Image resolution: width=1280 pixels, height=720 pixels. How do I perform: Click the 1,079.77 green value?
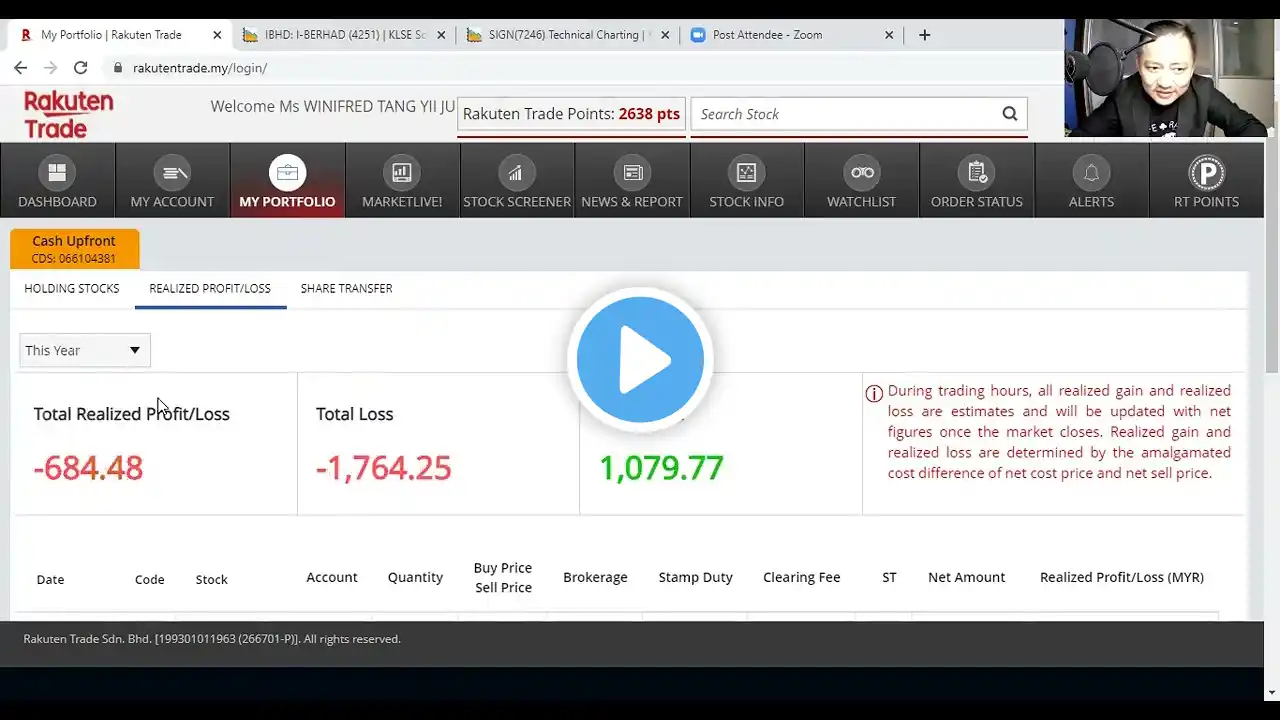pyautogui.click(x=661, y=468)
